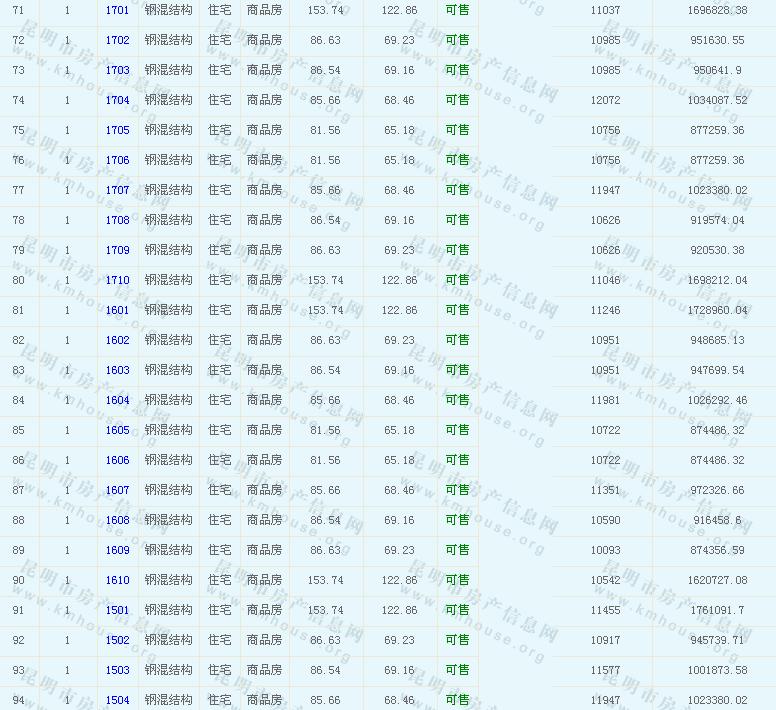Click 可售 status in row 75
Image resolution: width=776 pixels, height=710 pixels.
click(457, 130)
